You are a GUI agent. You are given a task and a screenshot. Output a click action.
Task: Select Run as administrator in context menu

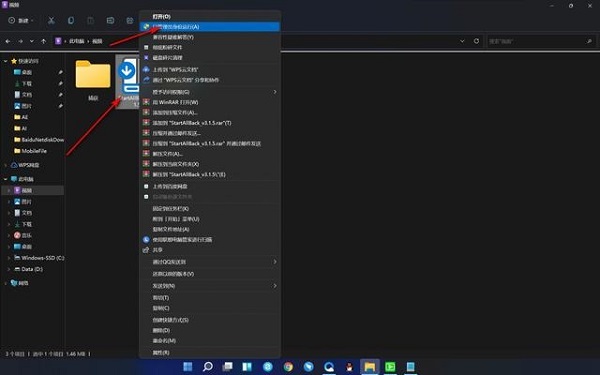[x=210, y=27]
